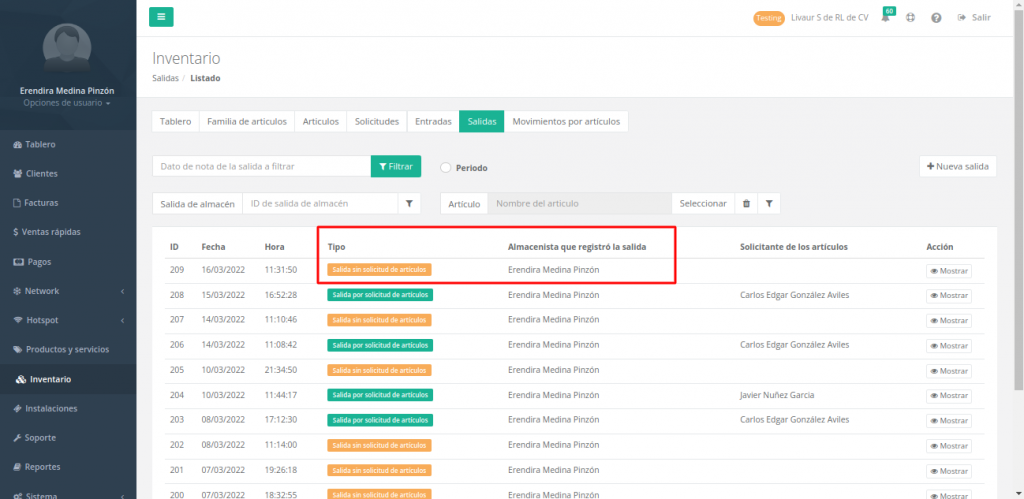Image resolution: width=1024 pixels, height=499 pixels.
Task: Click the Nueva salida button
Action: [x=957, y=166]
